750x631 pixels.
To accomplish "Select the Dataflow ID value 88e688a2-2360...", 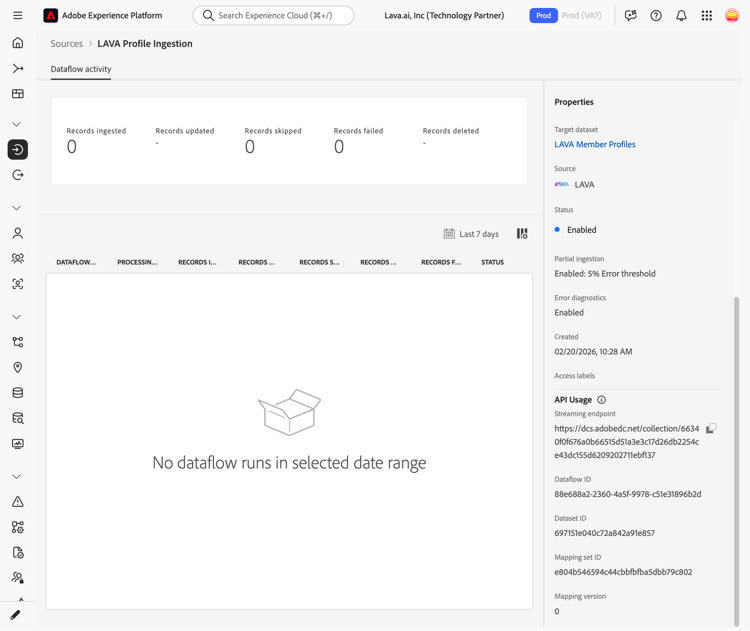I will [628, 494].
